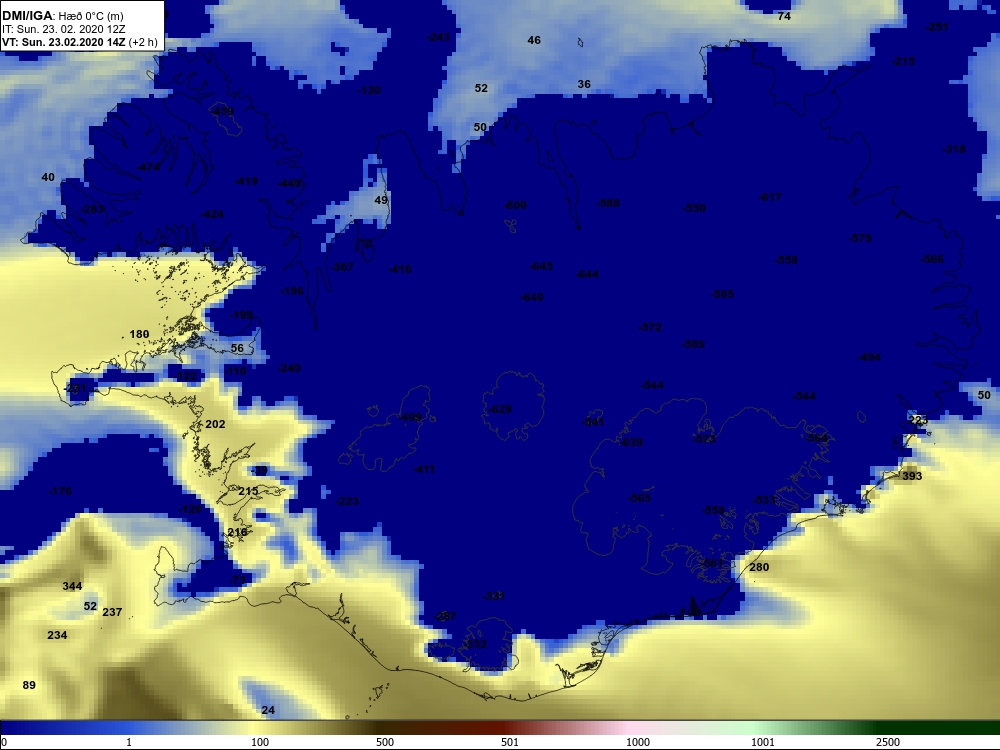1000x750 pixels.
Task: Pick the dark blue segment of the color bar
Action: (38, 728)
